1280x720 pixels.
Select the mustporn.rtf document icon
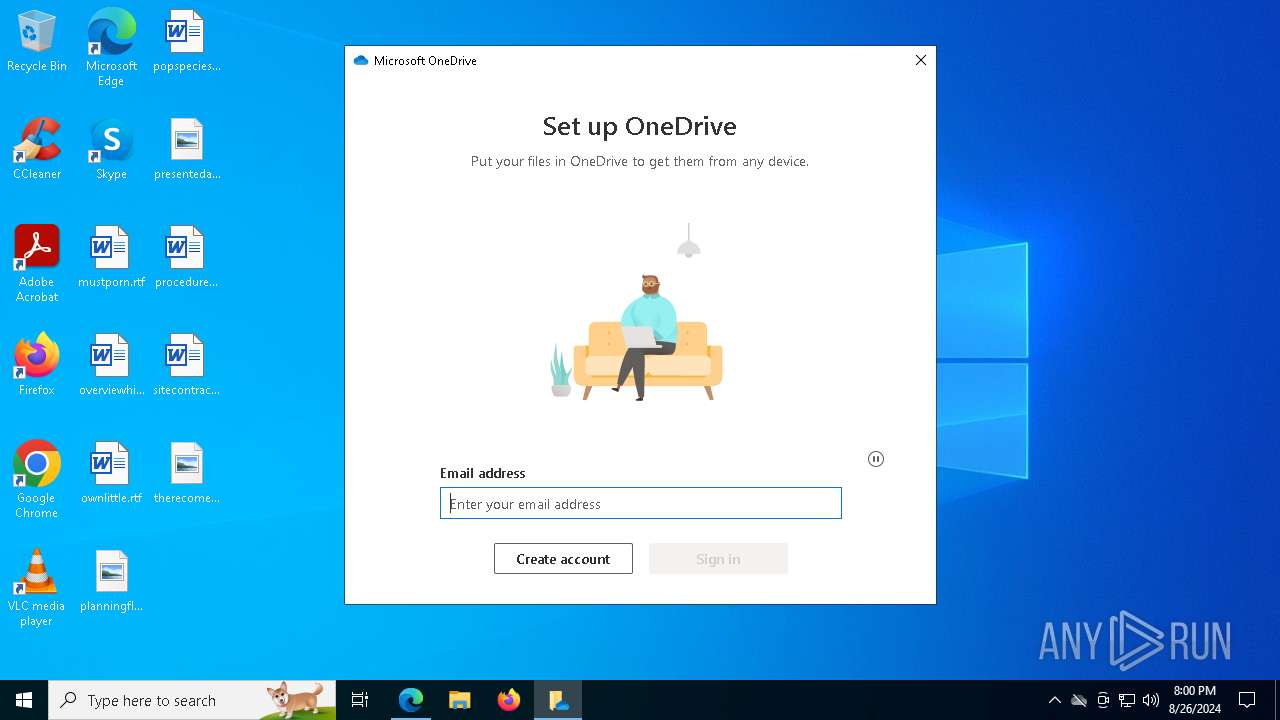[111, 258]
